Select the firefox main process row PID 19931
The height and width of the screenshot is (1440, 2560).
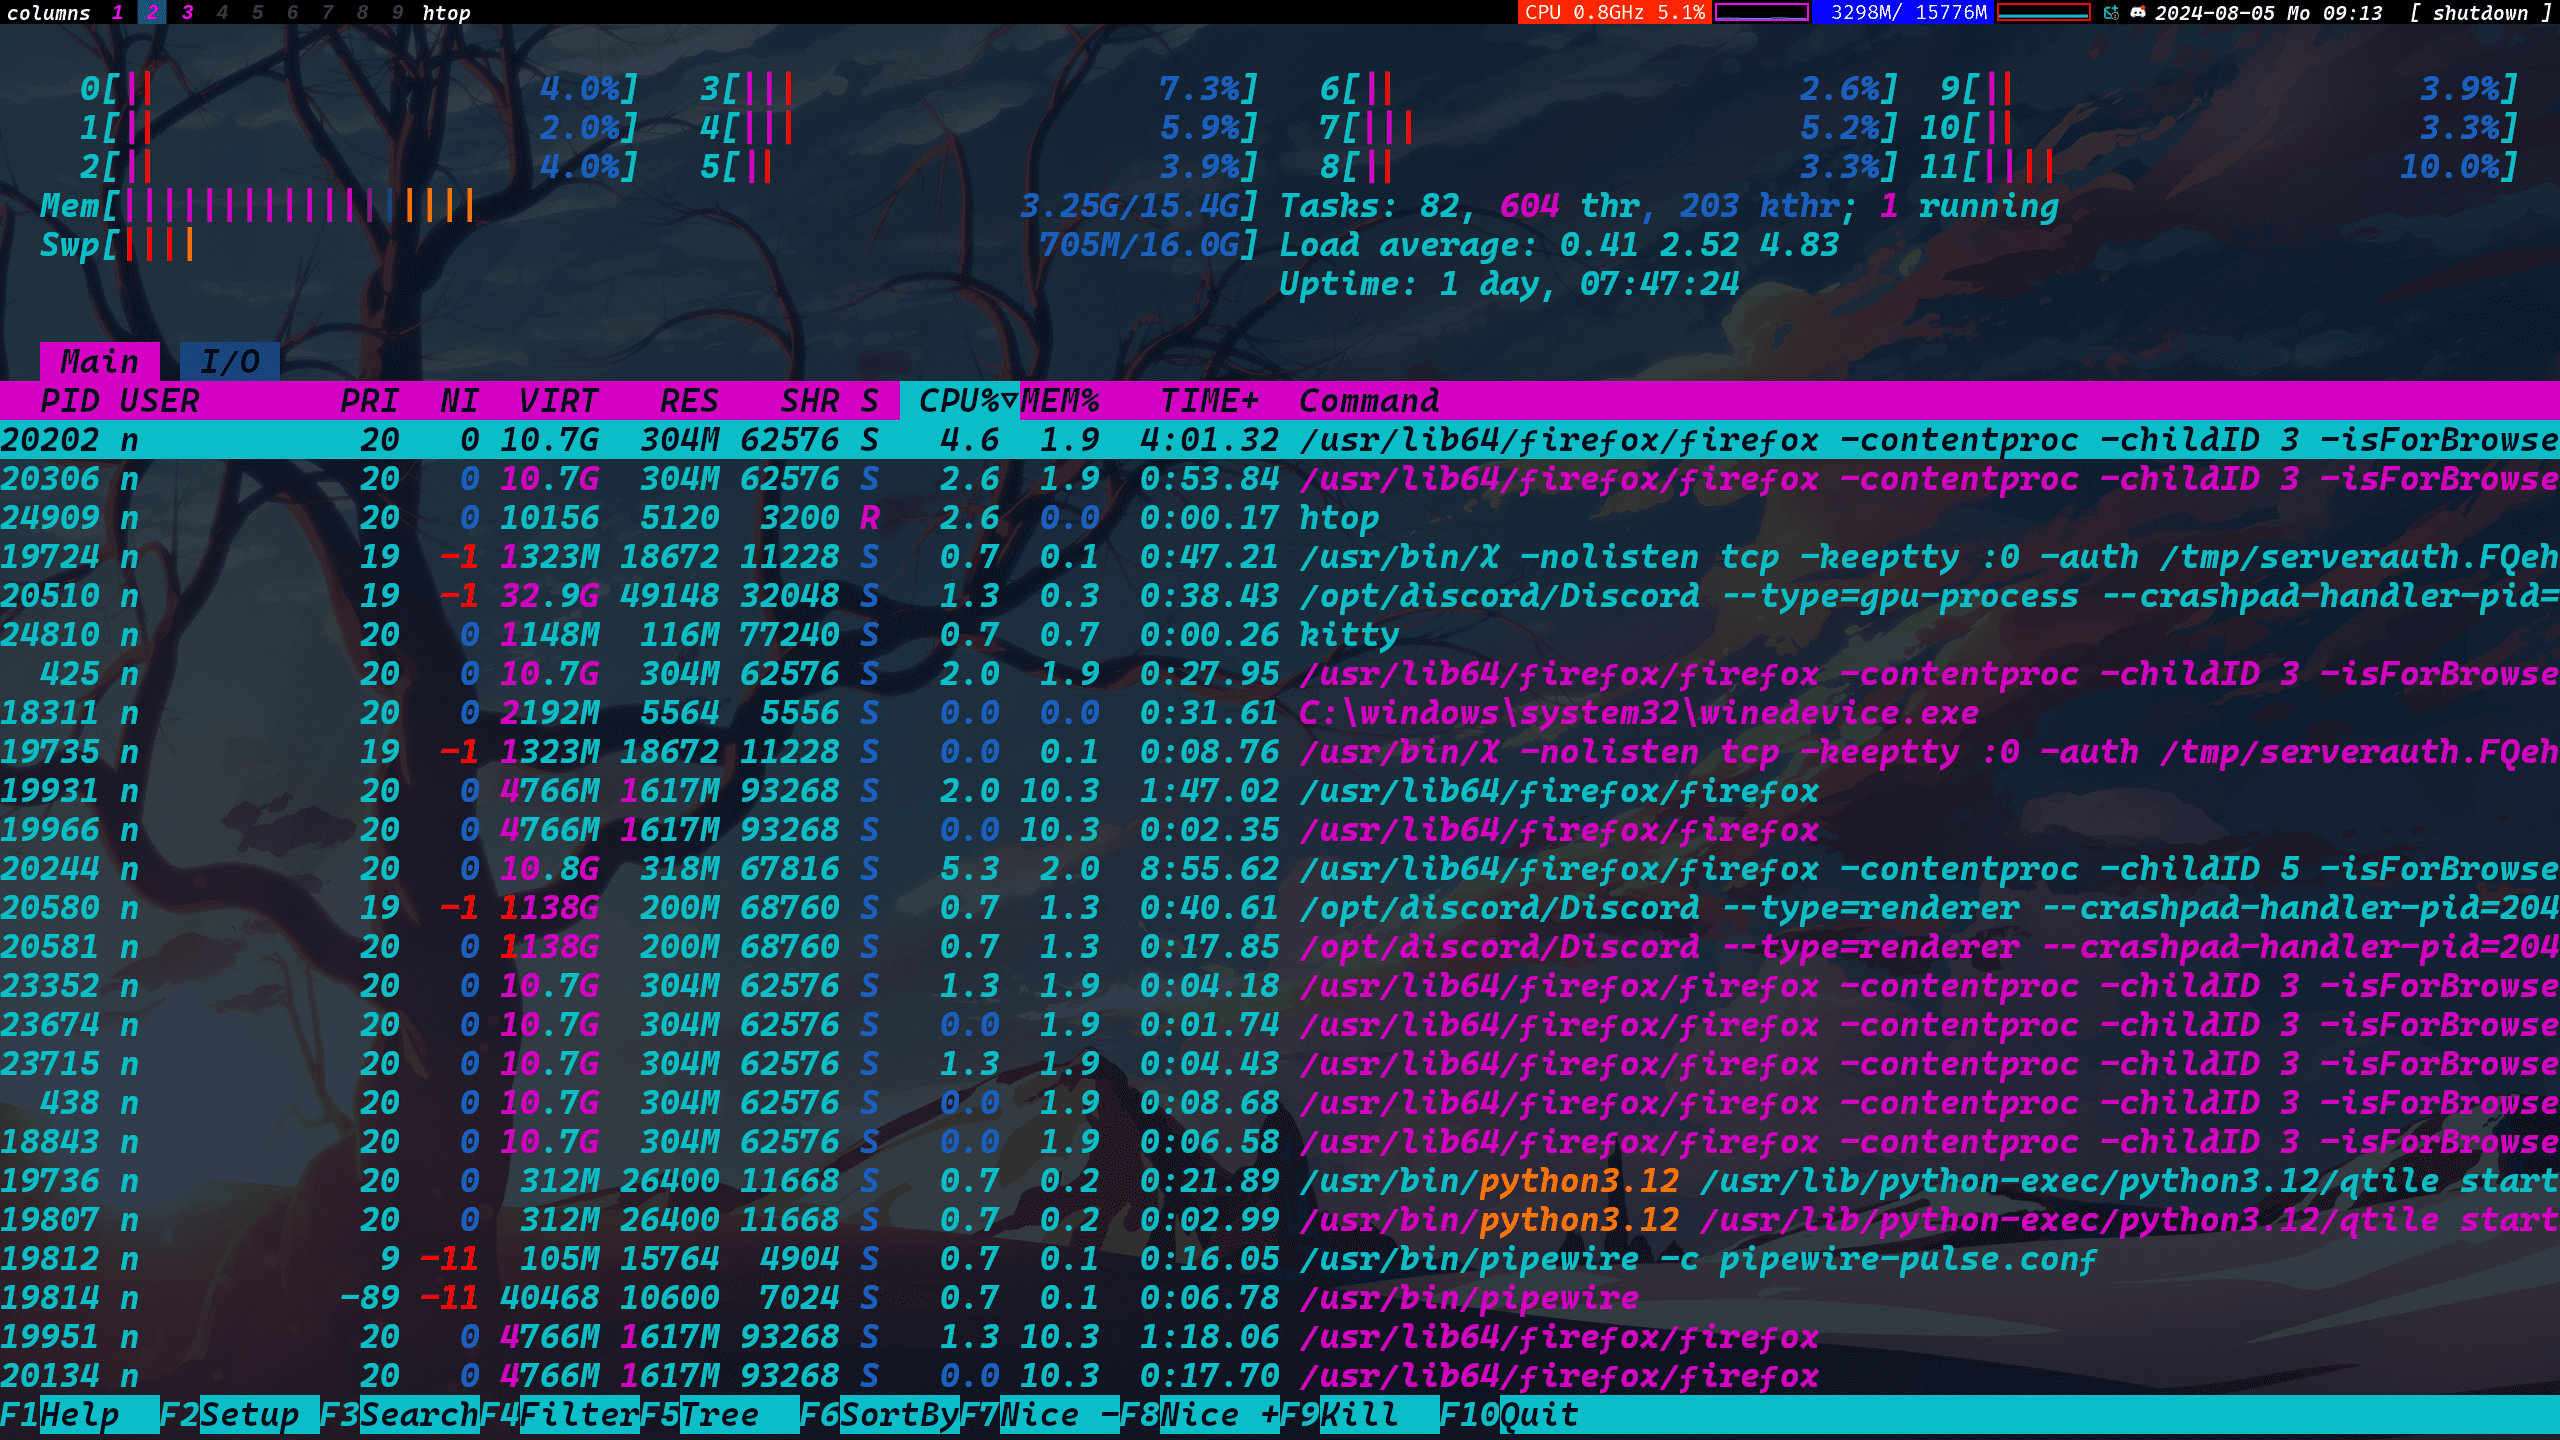pos(1280,791)
